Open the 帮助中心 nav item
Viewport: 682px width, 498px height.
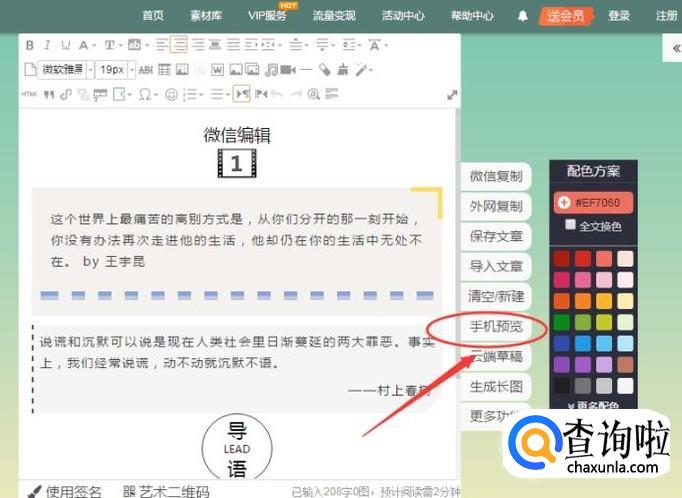tap(472, 16)
